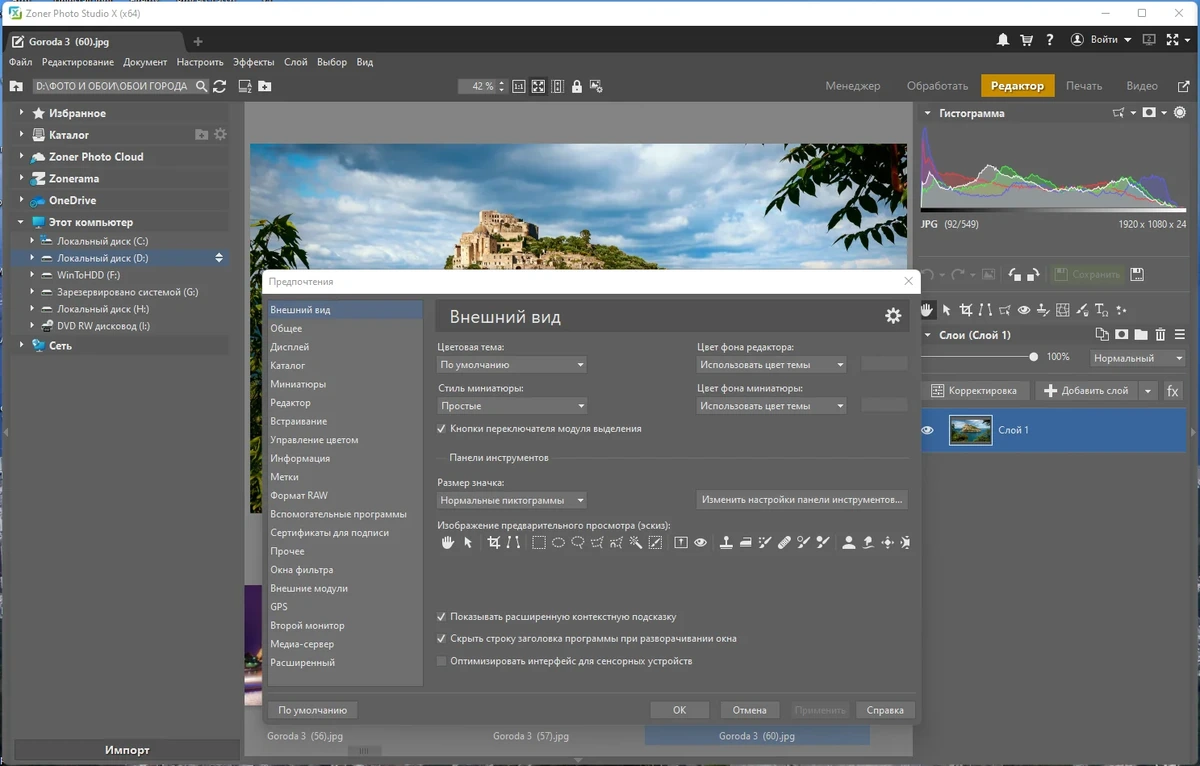Click the fx effects icon
The height and width of the screenshot is (766, 1200).
tap(1173, 390)
